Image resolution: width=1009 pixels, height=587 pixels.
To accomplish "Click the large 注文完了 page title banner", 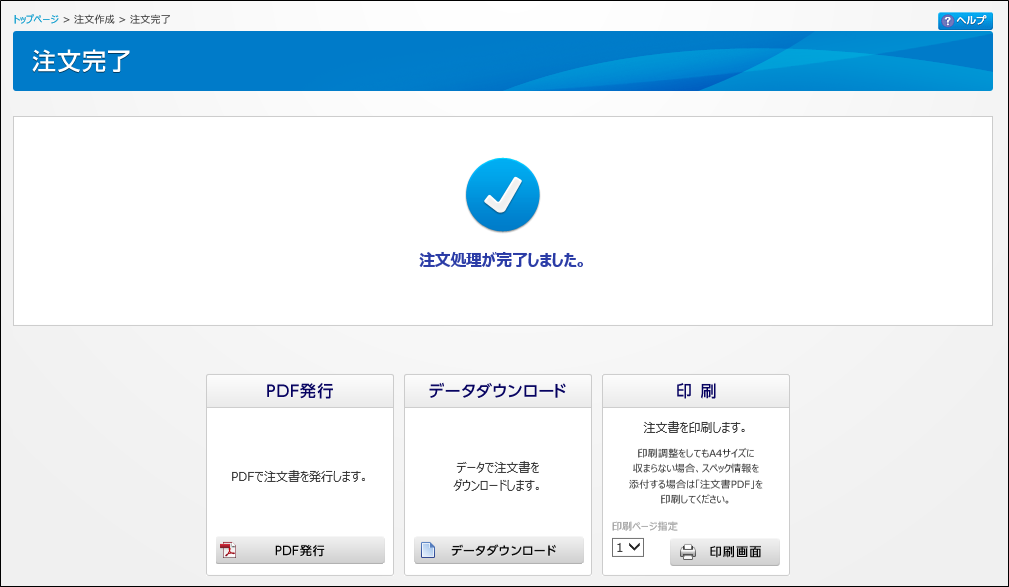I will [x=81, y=61].
